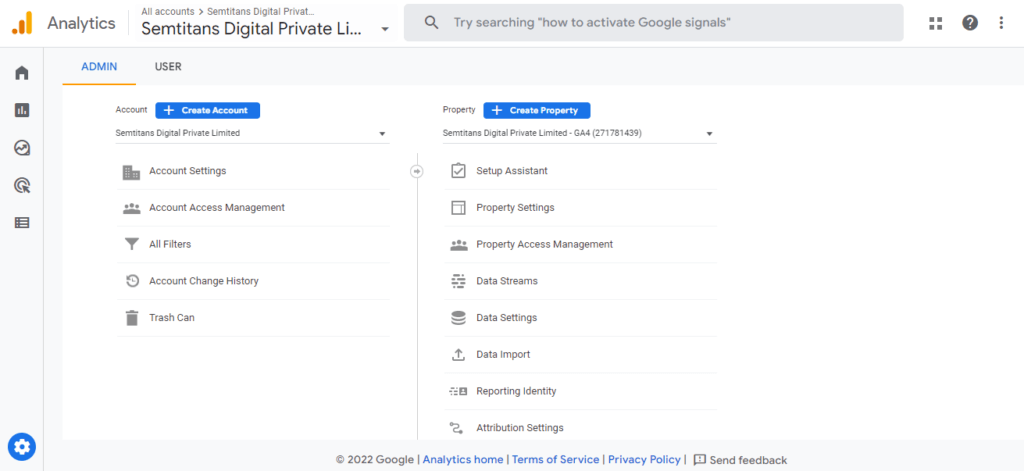Click the Admin gear icon at bottom left

[22, 447]
